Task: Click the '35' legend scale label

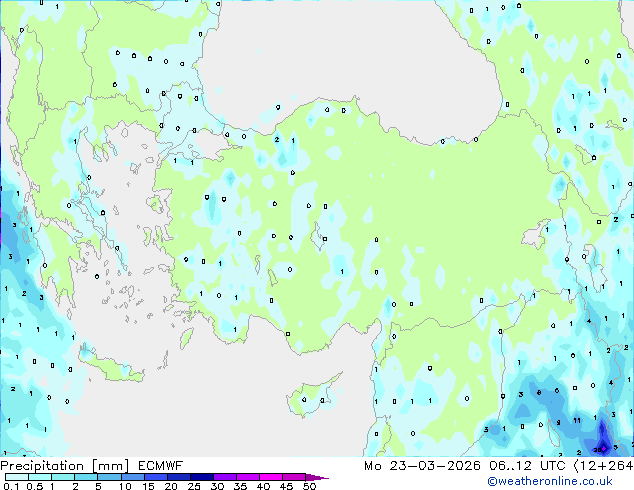Action: [240, 486]
